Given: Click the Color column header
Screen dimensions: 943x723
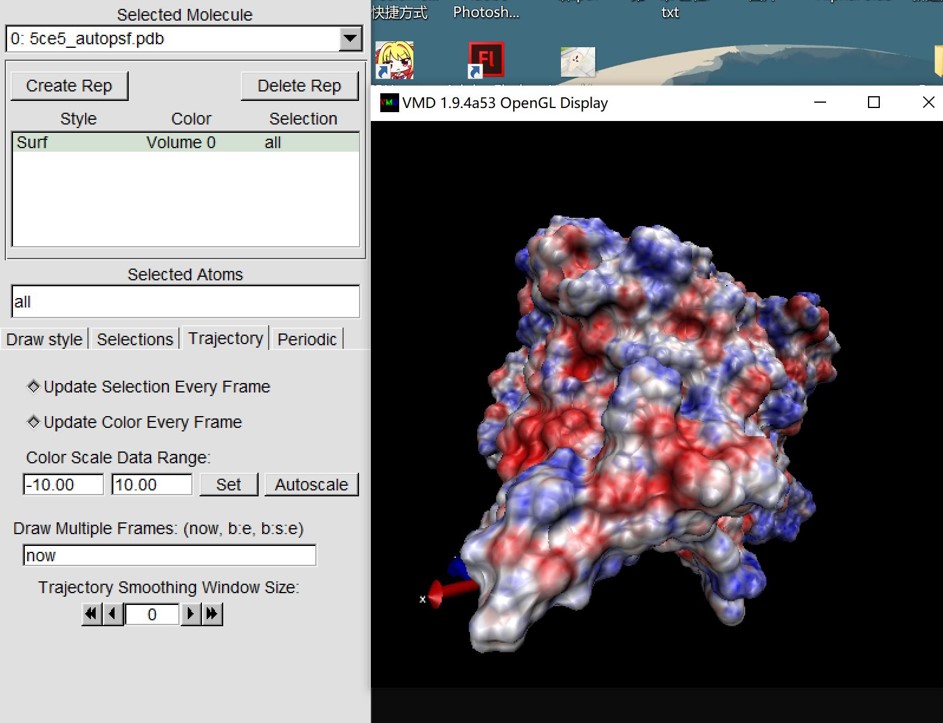Looking at the screenshot, I should pos(191,119).
